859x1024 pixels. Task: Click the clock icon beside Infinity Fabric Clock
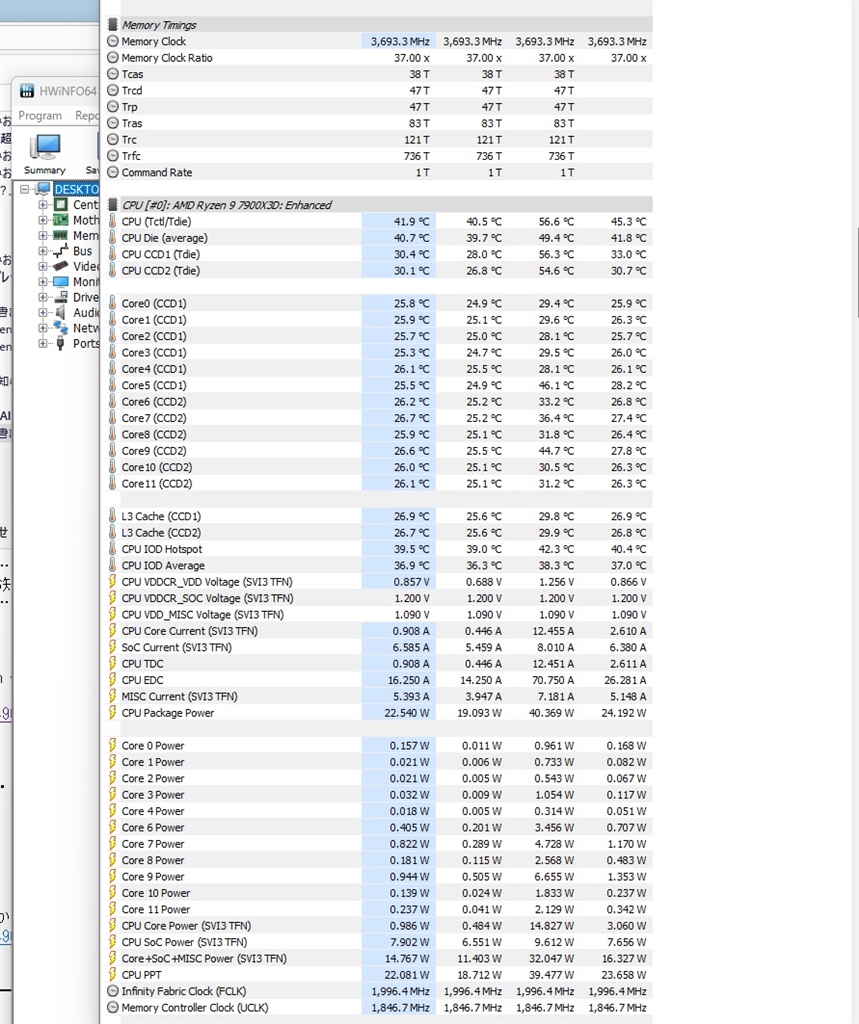coord(112,991)
